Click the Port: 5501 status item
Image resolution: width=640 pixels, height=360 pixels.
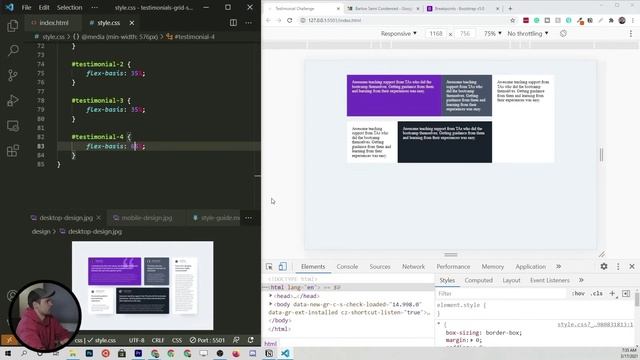[x=207, y=340]
